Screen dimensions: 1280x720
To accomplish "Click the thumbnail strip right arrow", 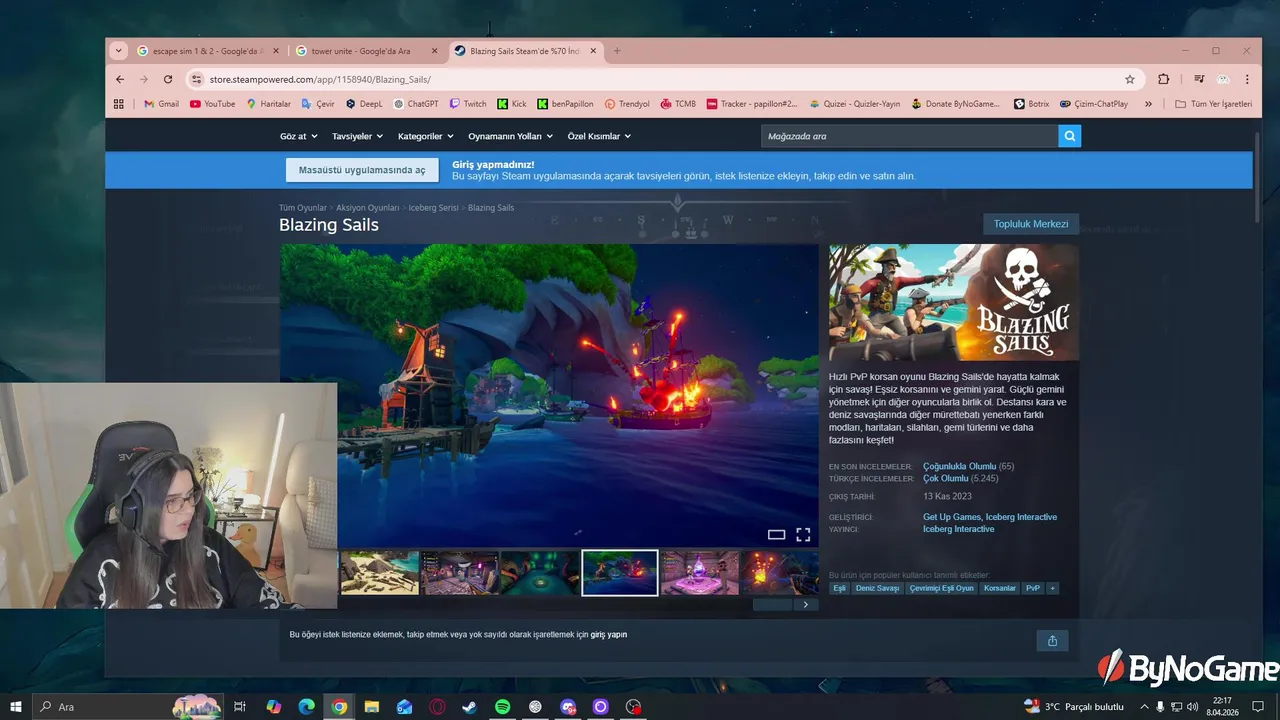I will click(x=806, y=604).
